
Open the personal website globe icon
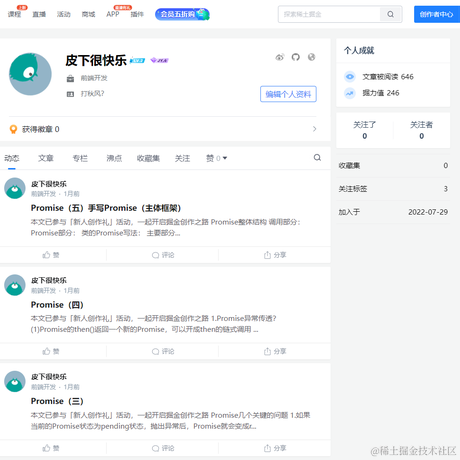coord(311,57)
